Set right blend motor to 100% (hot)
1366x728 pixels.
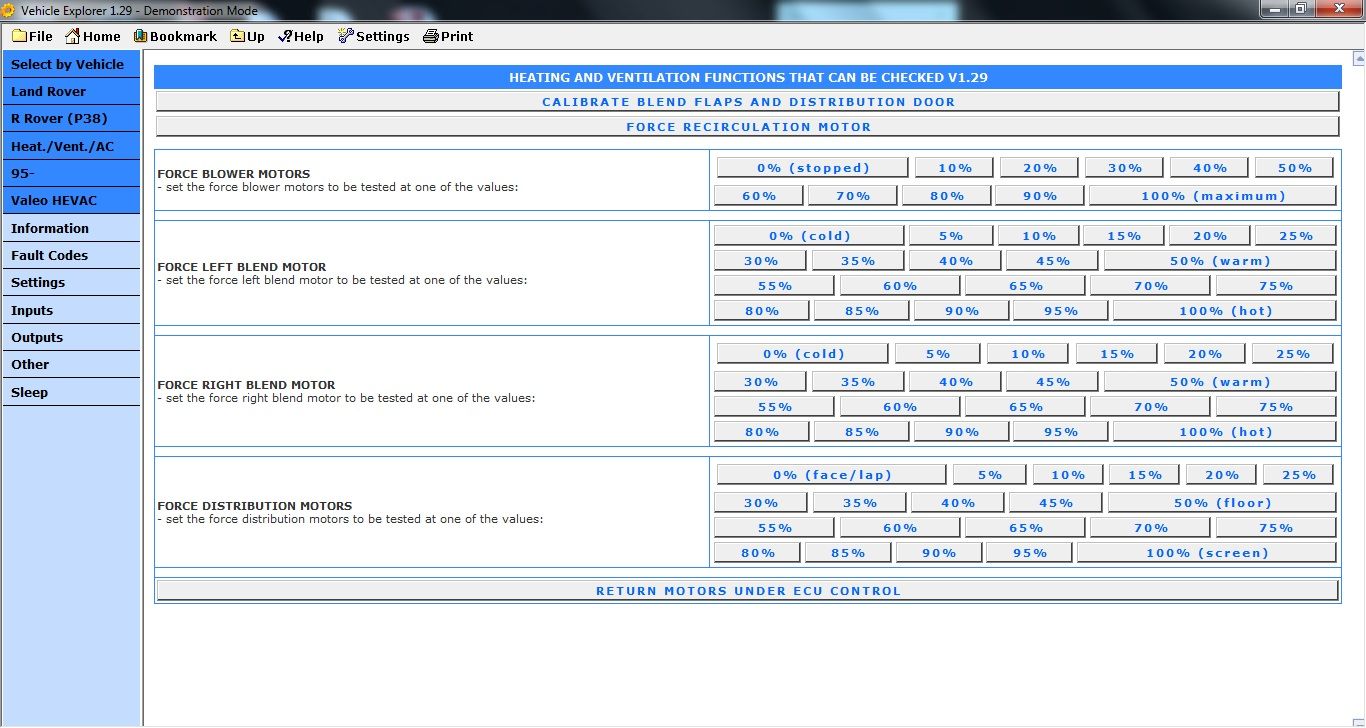pos(1225,432)
